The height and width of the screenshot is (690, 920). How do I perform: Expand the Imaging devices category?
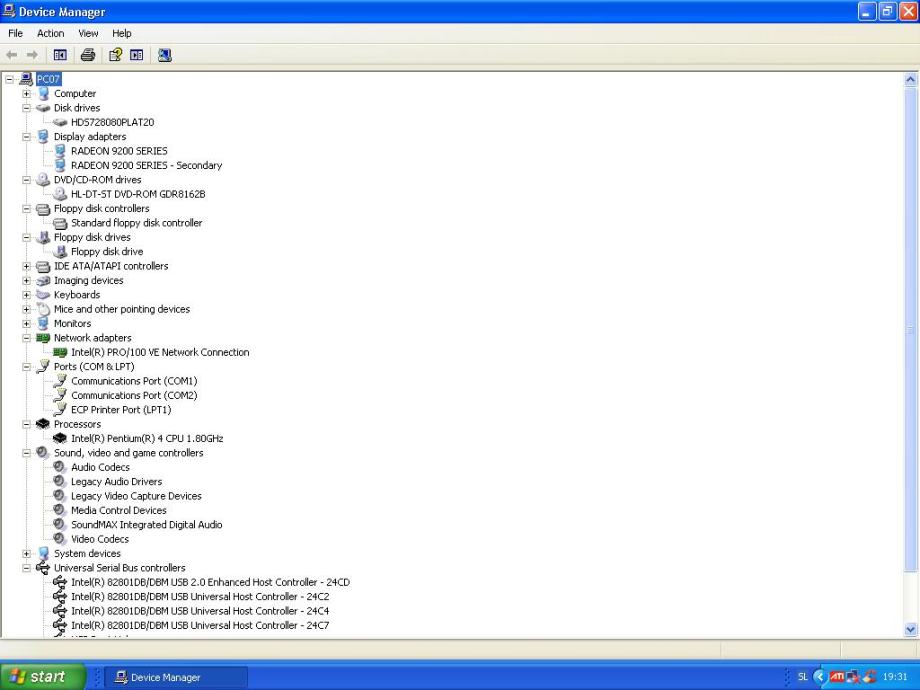pos(26,280)
